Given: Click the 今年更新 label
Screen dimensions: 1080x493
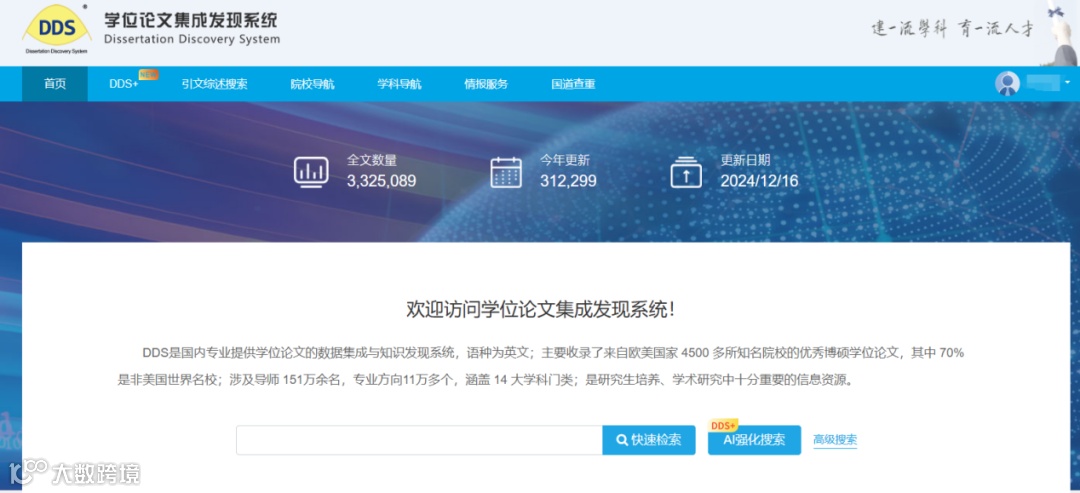Looking at the screenshot, I should [565, 160].
